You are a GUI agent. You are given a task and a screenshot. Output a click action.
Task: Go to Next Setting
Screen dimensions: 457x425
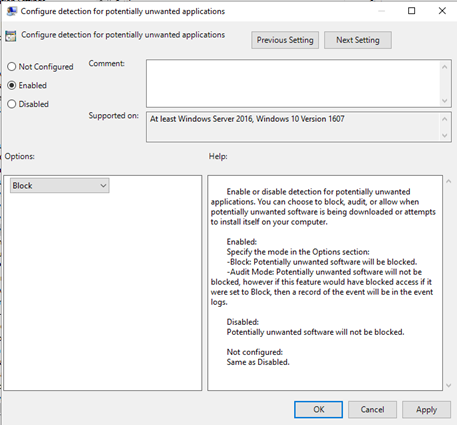[358, 40]
